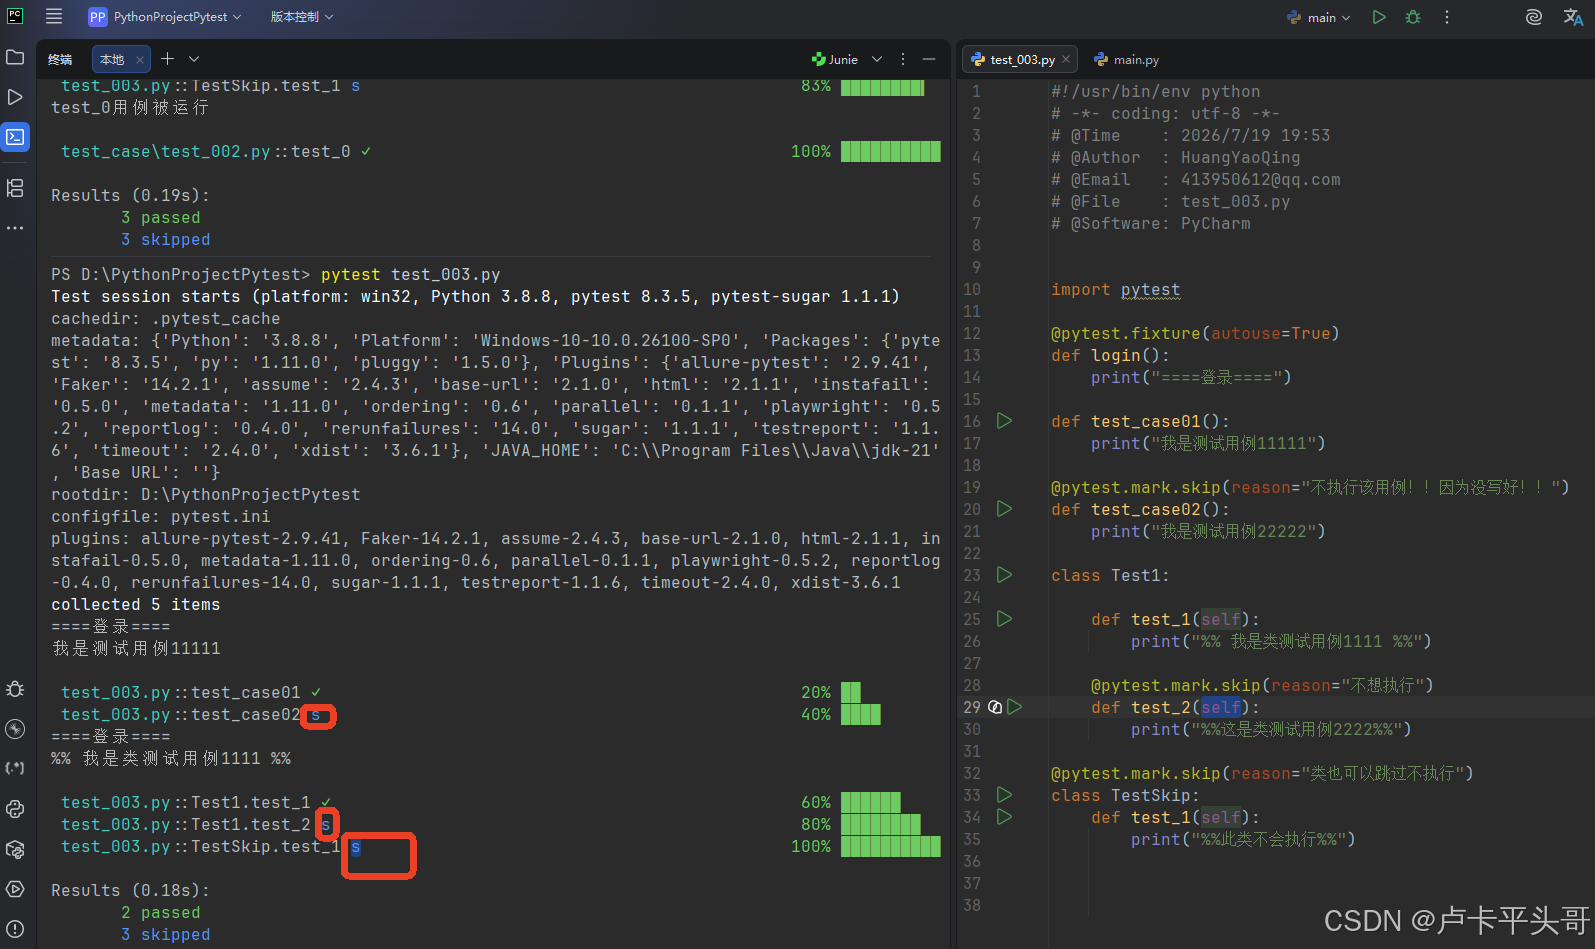Click the Junie agent button
This screenshot has width=1595, height=949.
coord(835,59)
